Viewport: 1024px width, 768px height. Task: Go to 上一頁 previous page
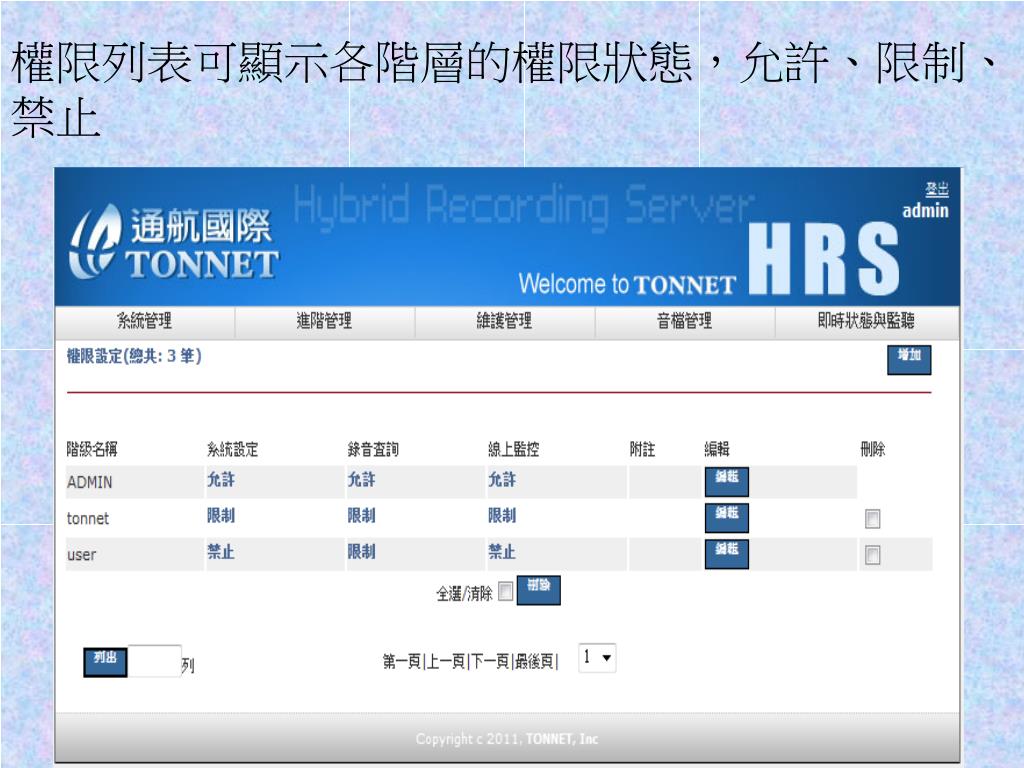(446, 662)
